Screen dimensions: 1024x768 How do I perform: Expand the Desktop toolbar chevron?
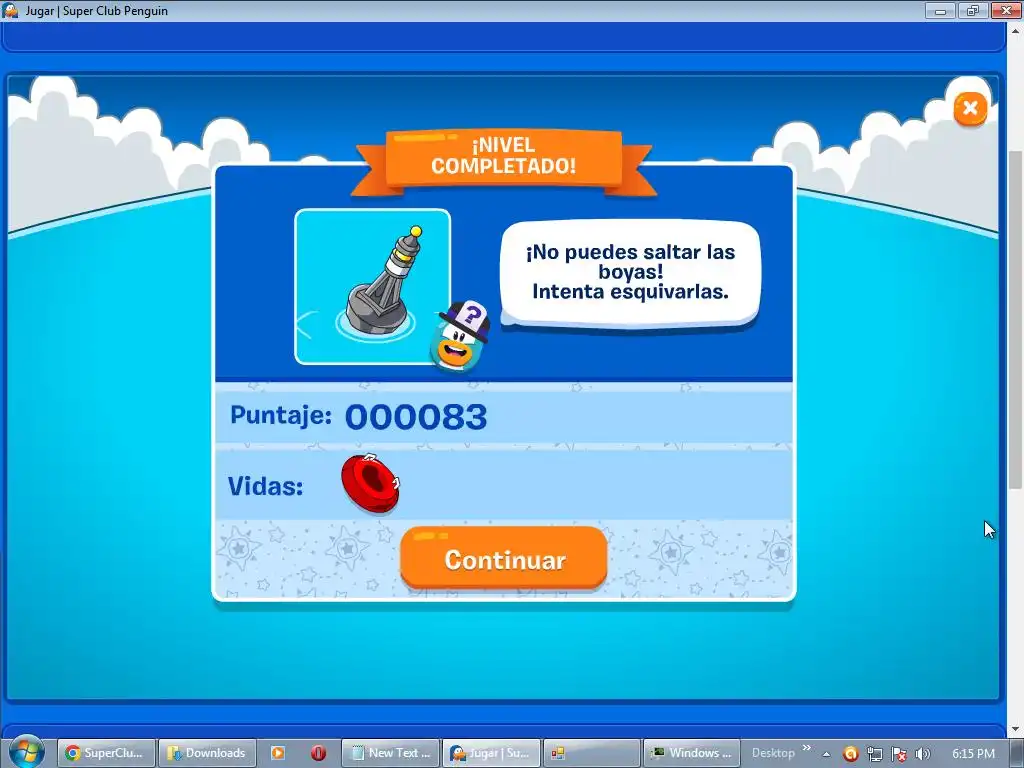pyautogui.click(x=807, y=748)
